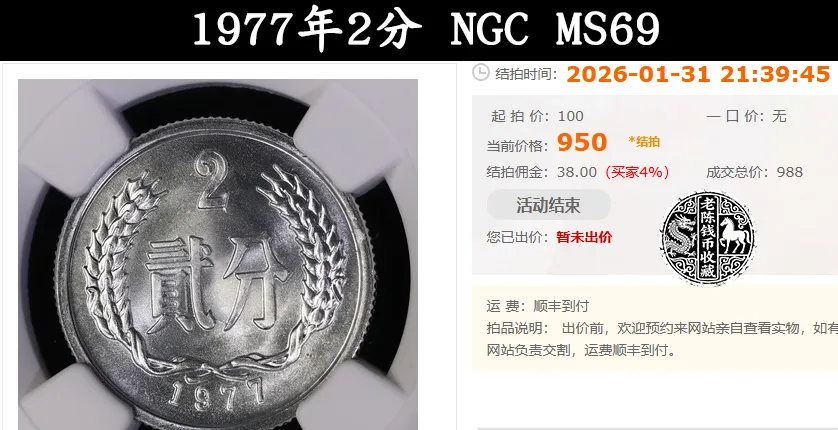This screenshot has height=430, width=838.
Task: Click the 活动结束 button
Action: coord(548,205)
